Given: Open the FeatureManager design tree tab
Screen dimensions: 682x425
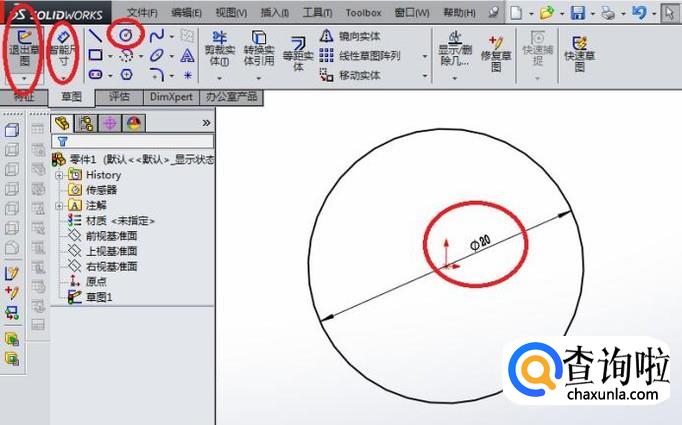Looking at the screenshot, I should point(62,124).
